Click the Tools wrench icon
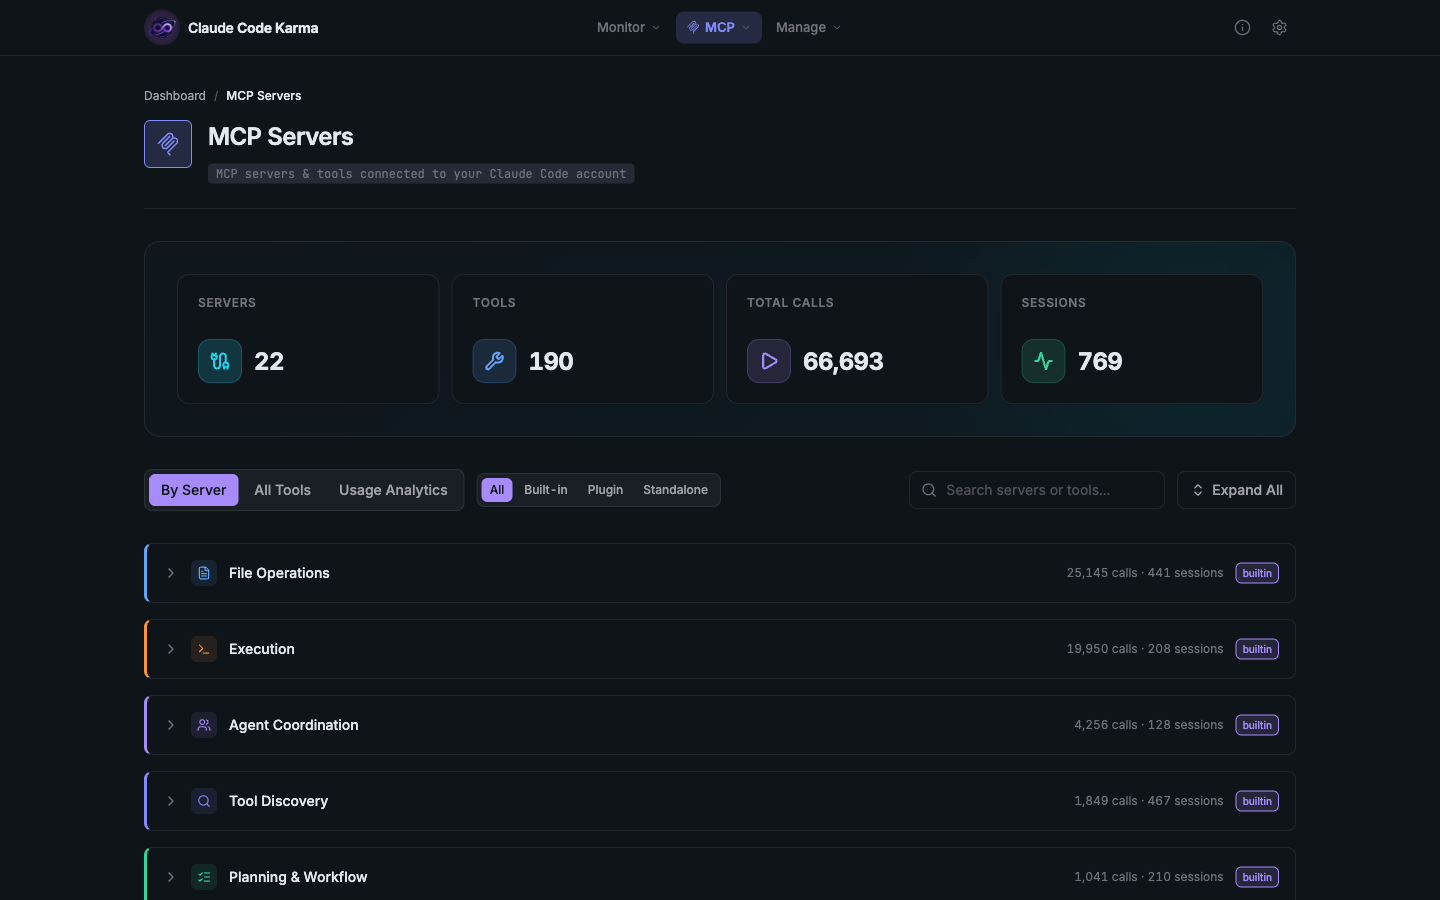Viewport: 1440px width, 900px height. tap(494, 361)
